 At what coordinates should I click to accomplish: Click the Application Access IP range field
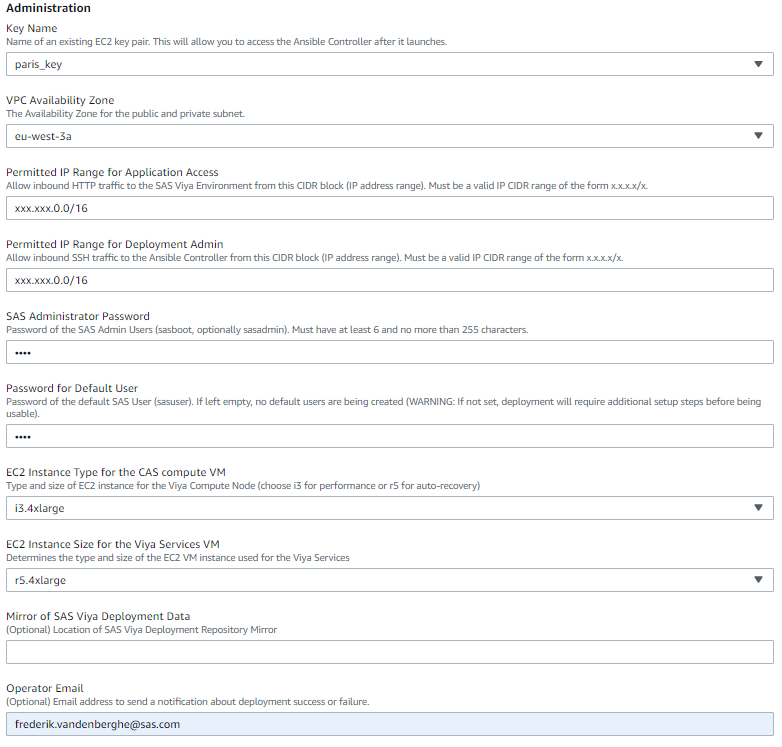click(x=390, y=208)
